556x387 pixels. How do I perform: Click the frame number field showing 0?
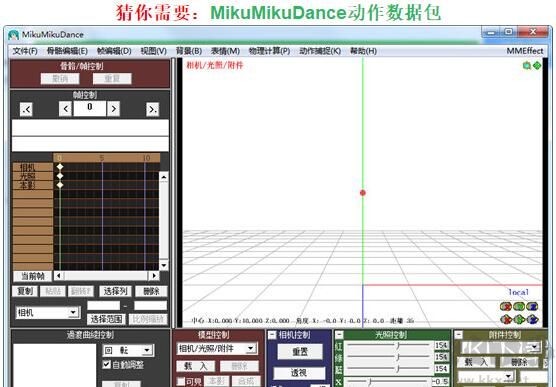coord(89,108)
